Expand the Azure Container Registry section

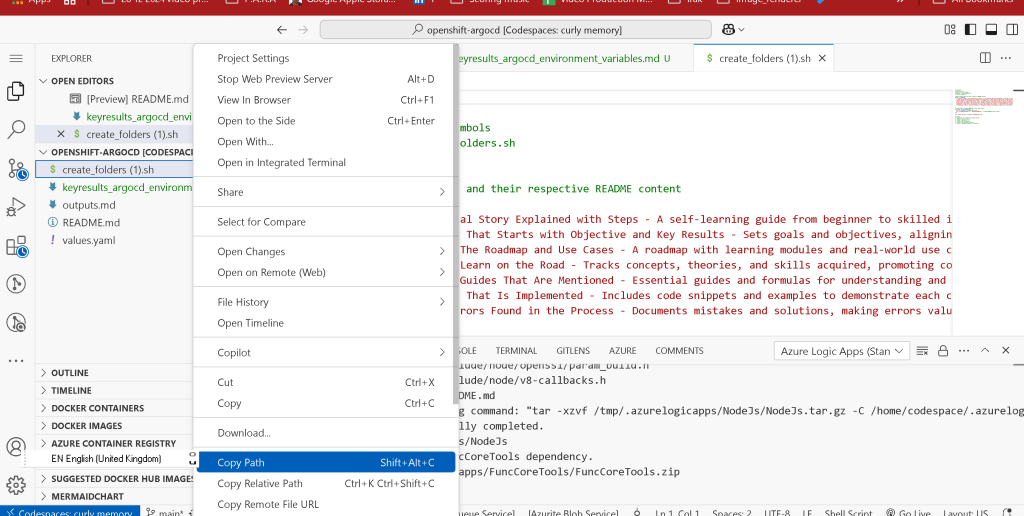coord(114,443)
